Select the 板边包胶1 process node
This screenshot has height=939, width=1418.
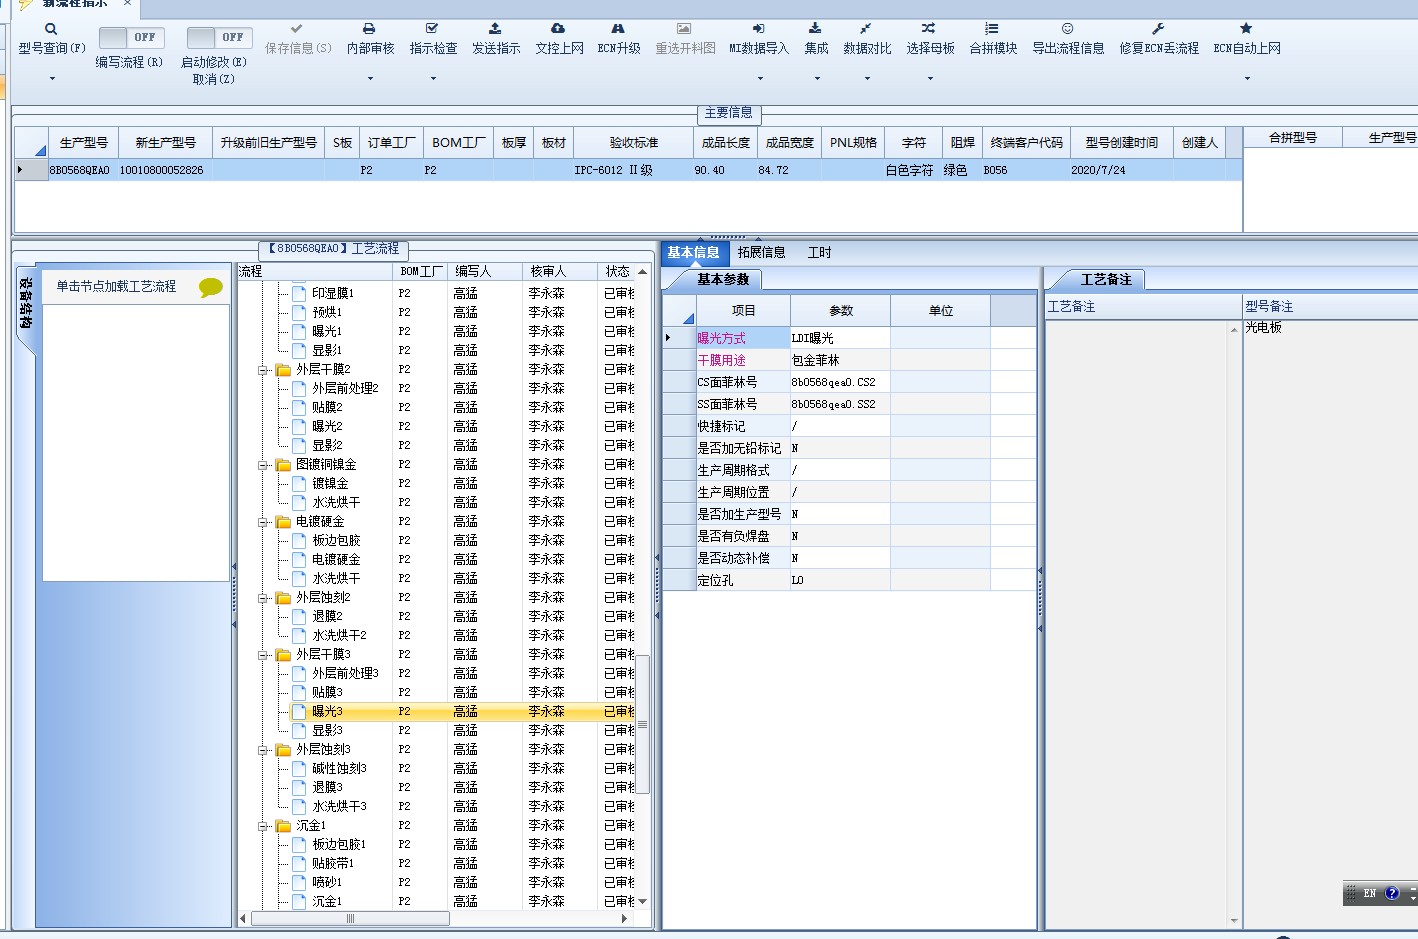[x=339, y=845]
